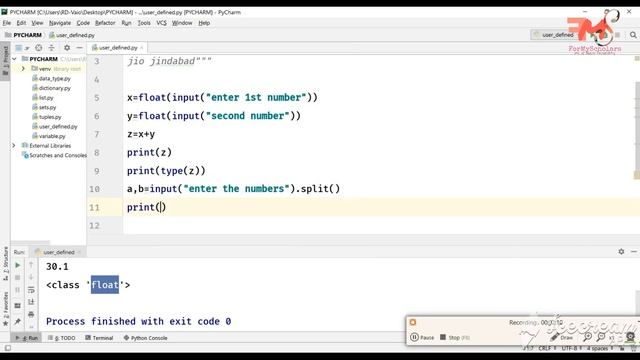The height and width of the screenshot is (360, 640).
Task: Open CRLF line separator selector
Action: [547, 348]
